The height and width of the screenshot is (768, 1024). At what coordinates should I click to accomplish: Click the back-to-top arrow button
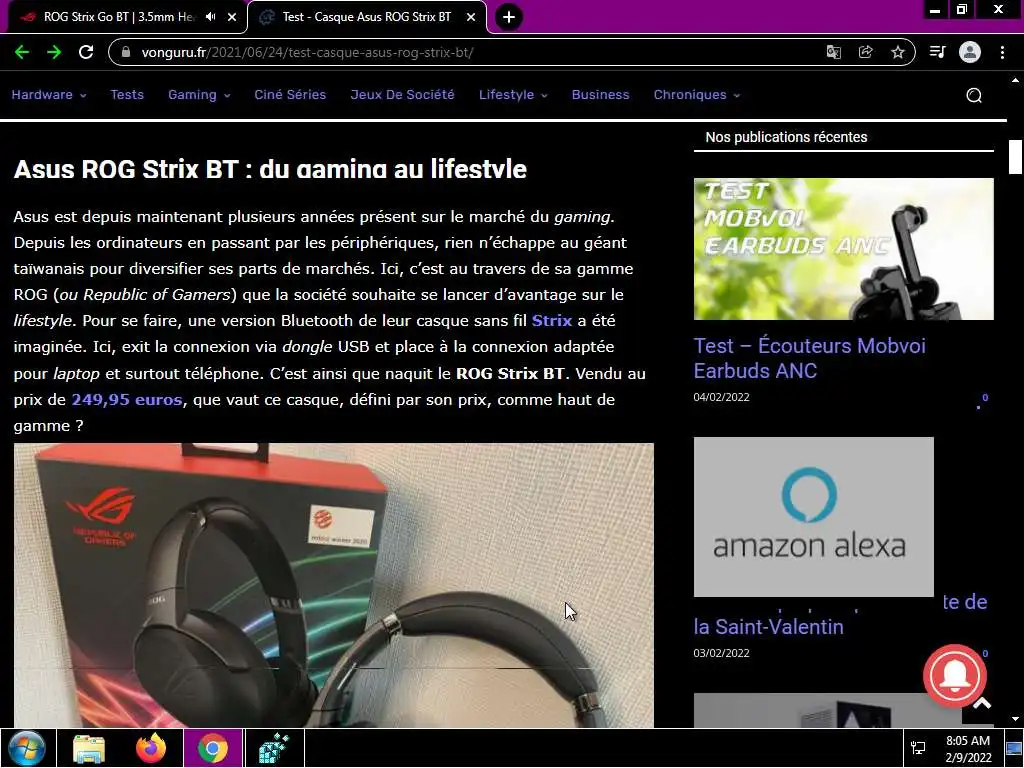pos(982,704)
